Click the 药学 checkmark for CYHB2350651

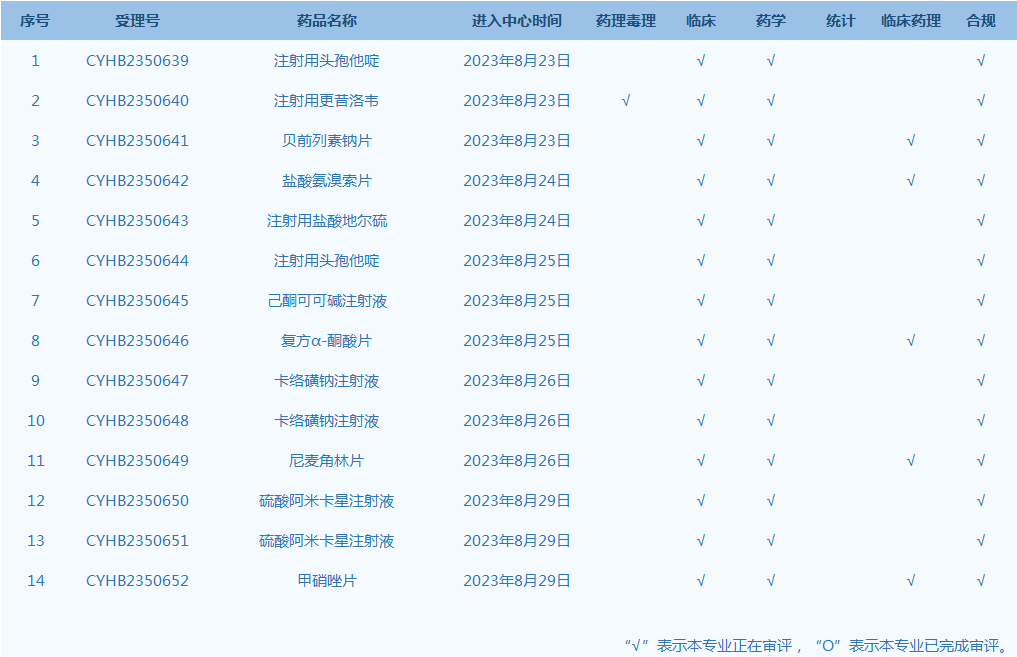[x=771, y=541]
